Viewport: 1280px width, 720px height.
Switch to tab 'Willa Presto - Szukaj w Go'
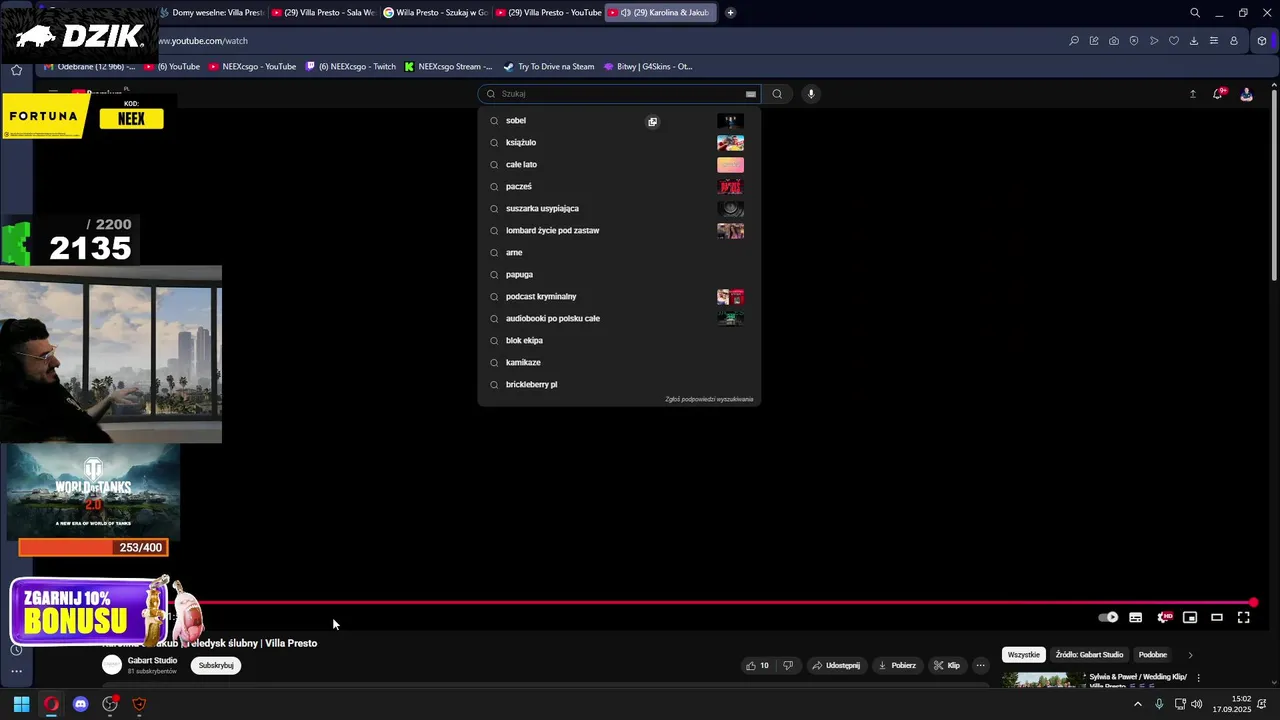tap(436, 13)
